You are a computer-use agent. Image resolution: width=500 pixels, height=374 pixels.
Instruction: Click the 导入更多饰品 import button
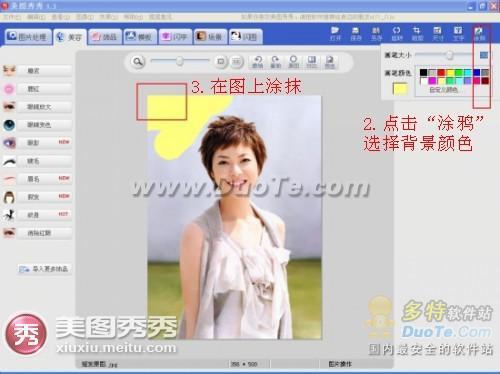pyautogui.click(x=44, y=269)
